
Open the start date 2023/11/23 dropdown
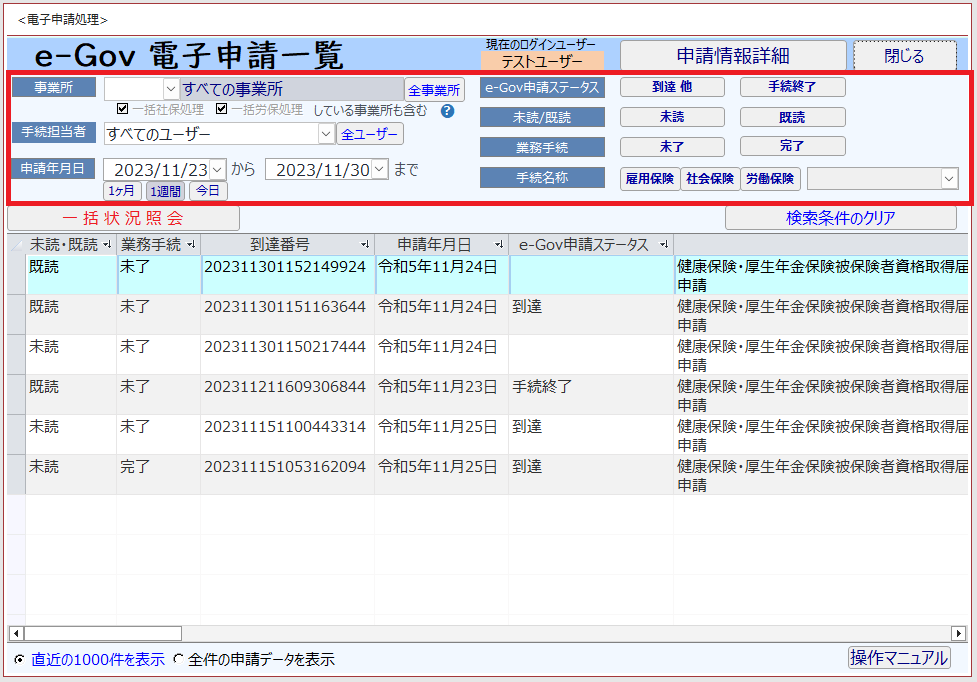pyautogui.click(x=218, y=170)
